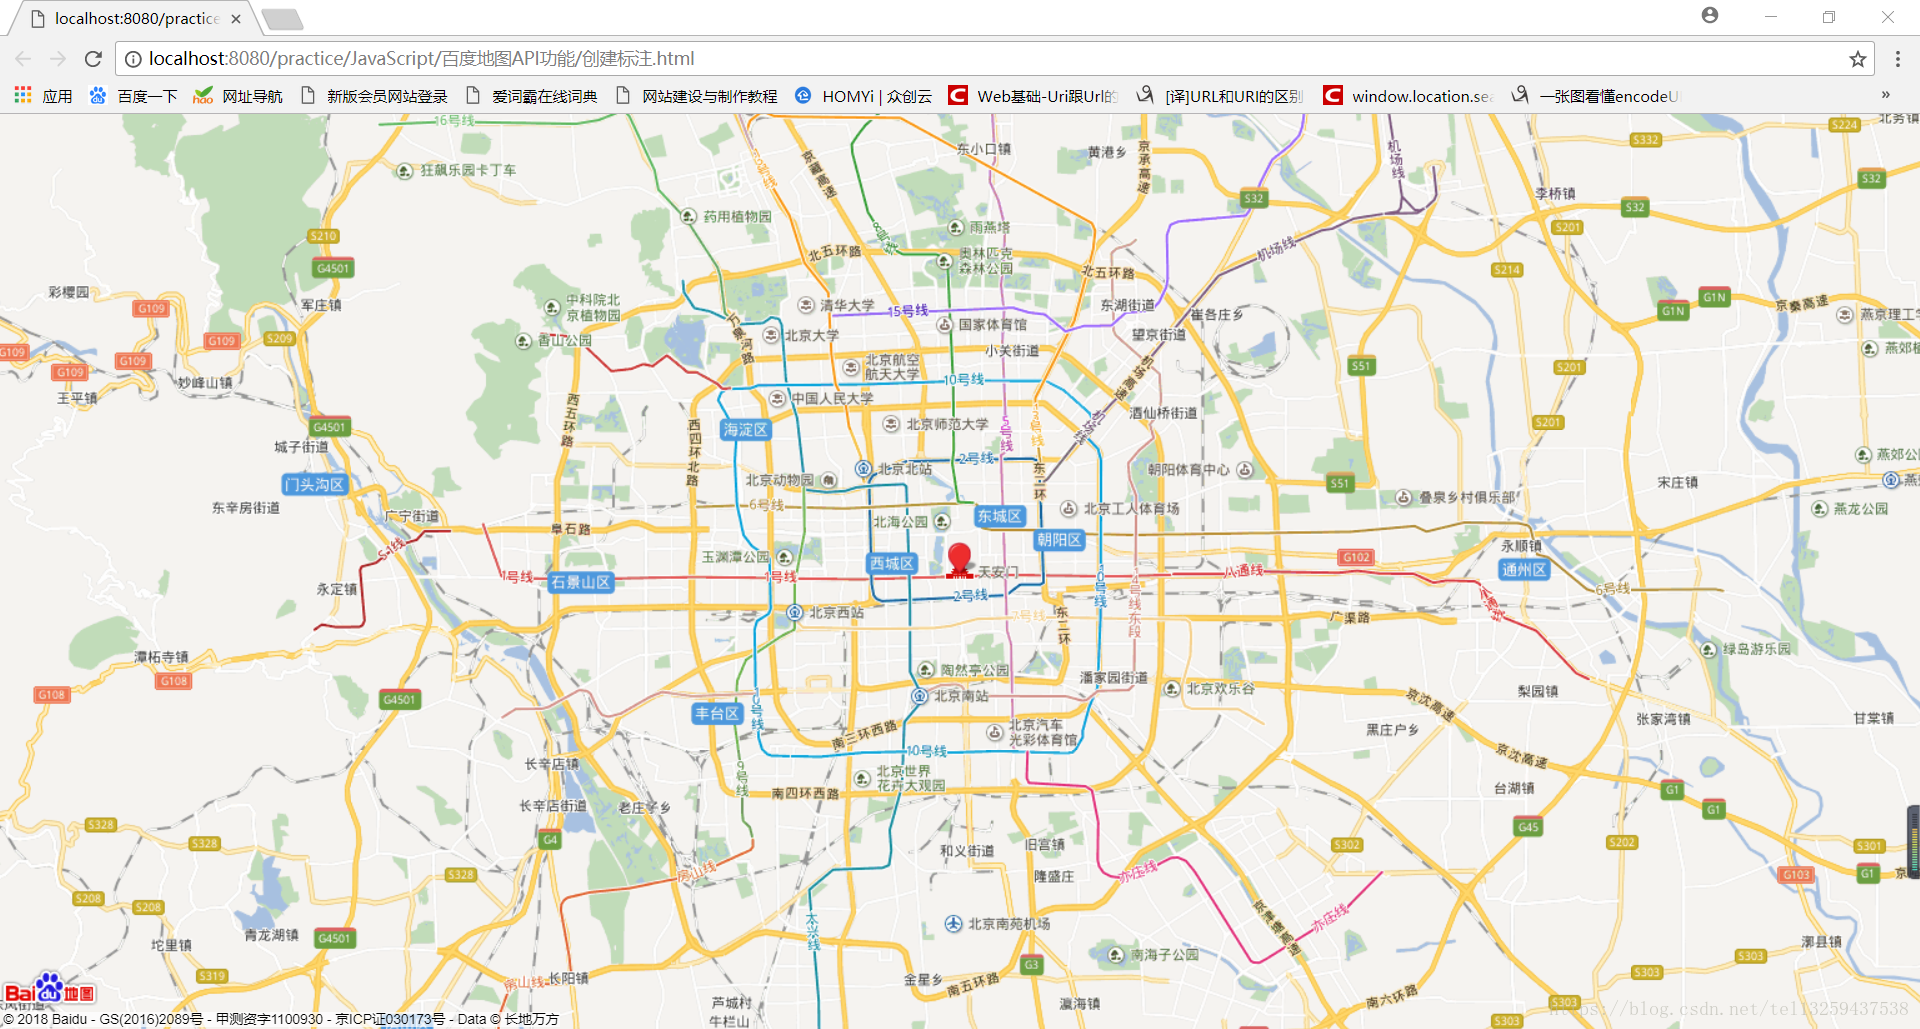Click the 门头沟区 district label
Screen dimensions: 1920x1029
pyautogui.click(x=314, y=484)
